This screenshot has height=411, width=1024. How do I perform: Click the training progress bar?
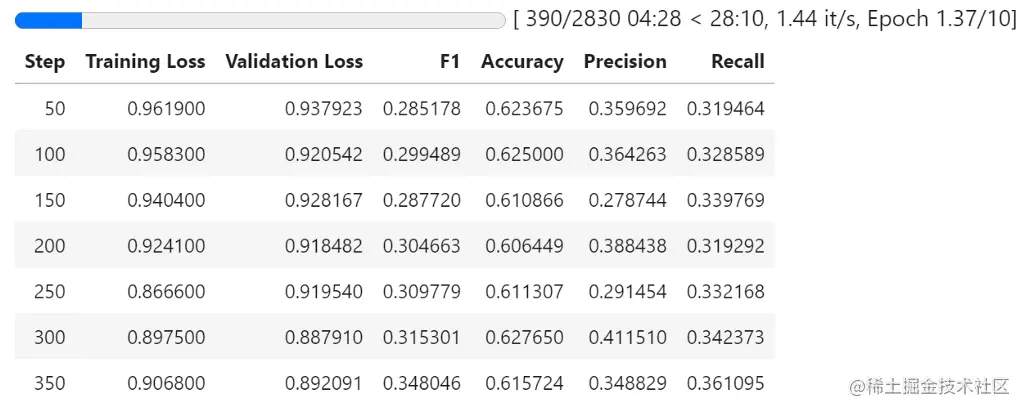tap(260, 20)
